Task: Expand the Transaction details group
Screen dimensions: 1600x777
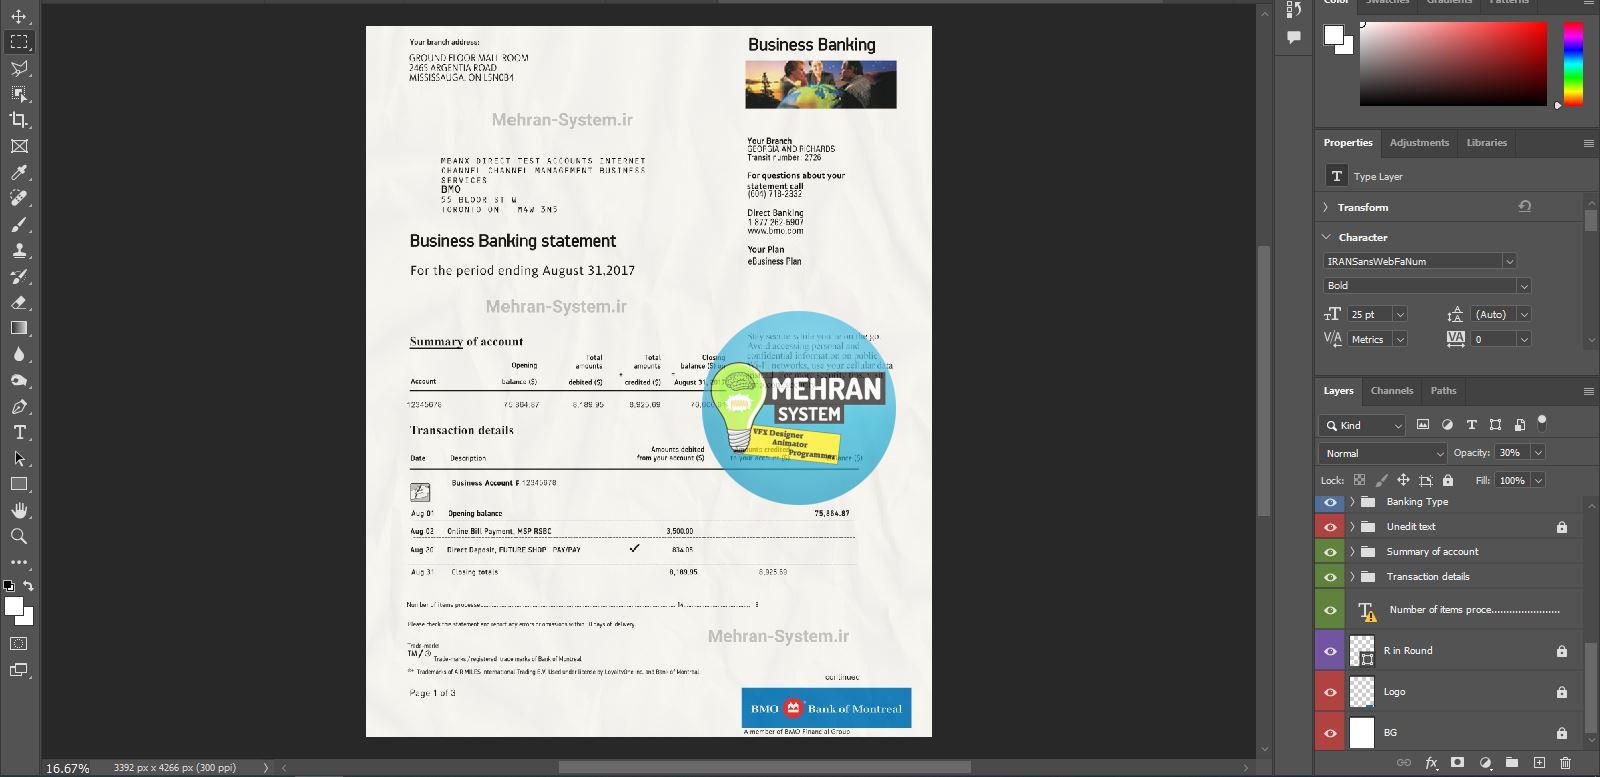Action: (1352, 577)
